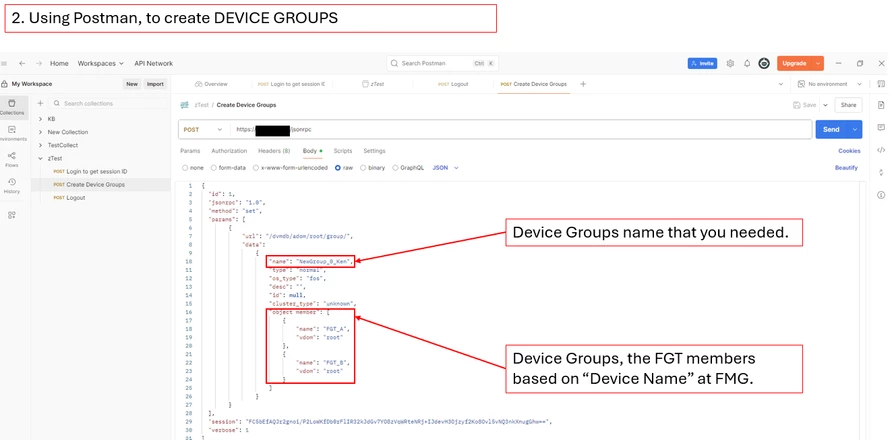Open the notifications bell icon
Image resolution: width=894 pixels, height=440 pixels.
pyautogui.click(x=747, y=63)
